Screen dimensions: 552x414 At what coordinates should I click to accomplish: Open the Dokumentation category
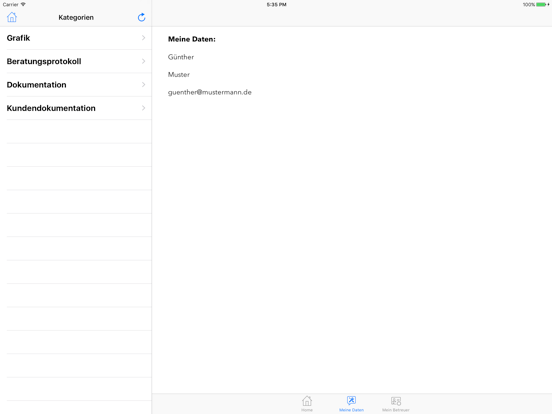76,85
